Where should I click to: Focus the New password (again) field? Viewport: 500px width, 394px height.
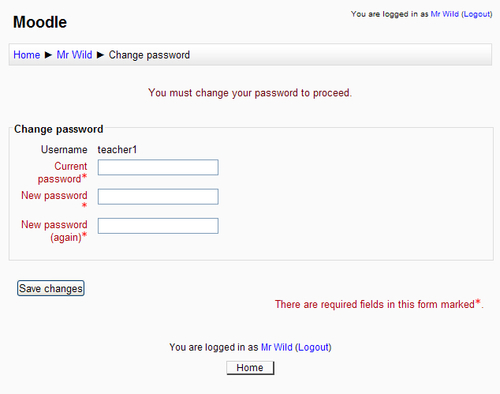158,226
